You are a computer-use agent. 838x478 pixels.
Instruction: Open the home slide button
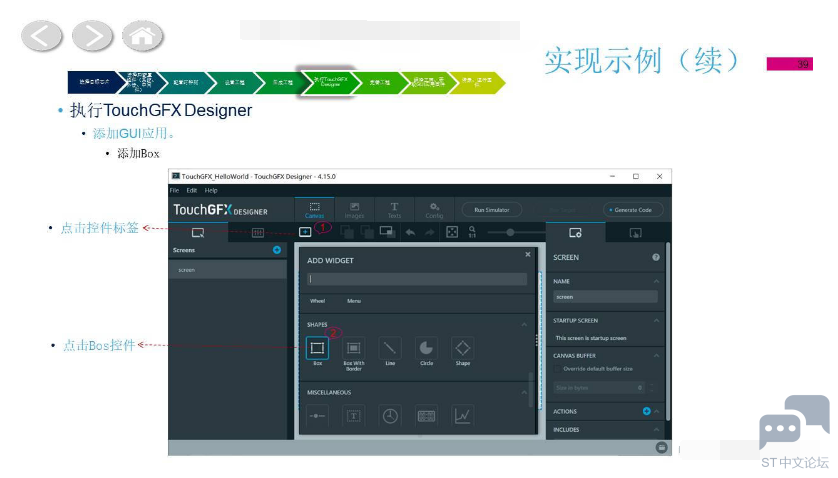coord(143,36)
